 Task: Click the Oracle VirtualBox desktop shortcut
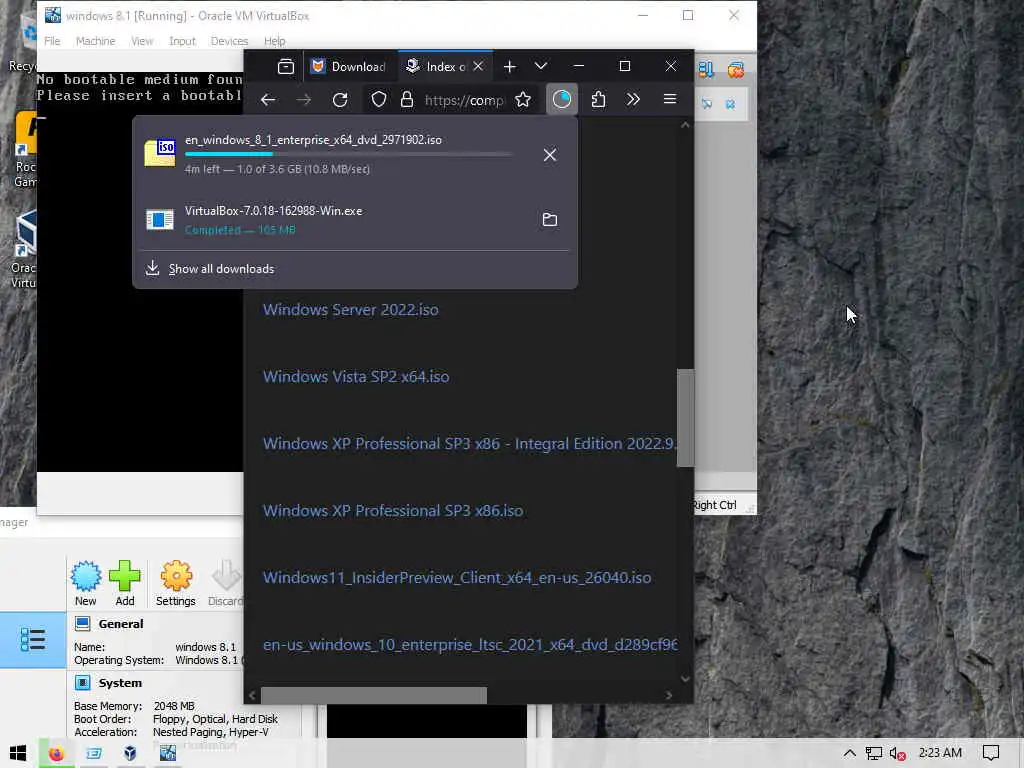[x=24, y=249]
